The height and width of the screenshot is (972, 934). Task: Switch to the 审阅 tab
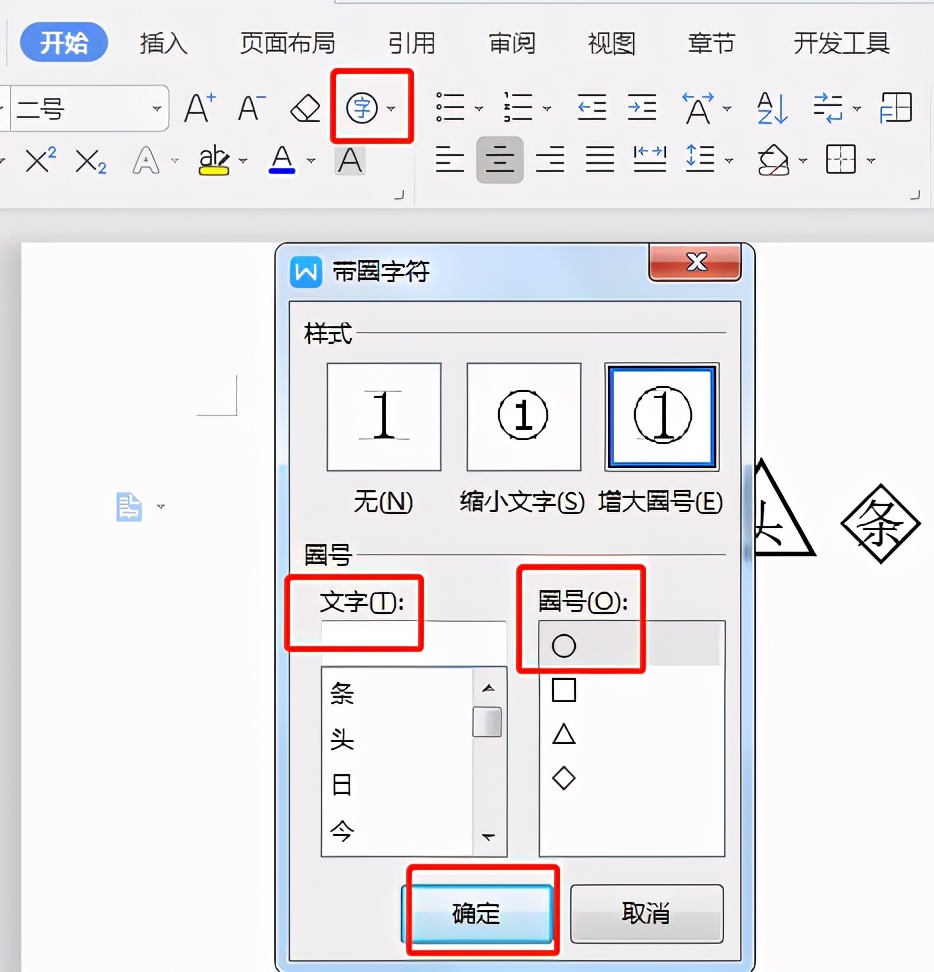tap(512, 43)
